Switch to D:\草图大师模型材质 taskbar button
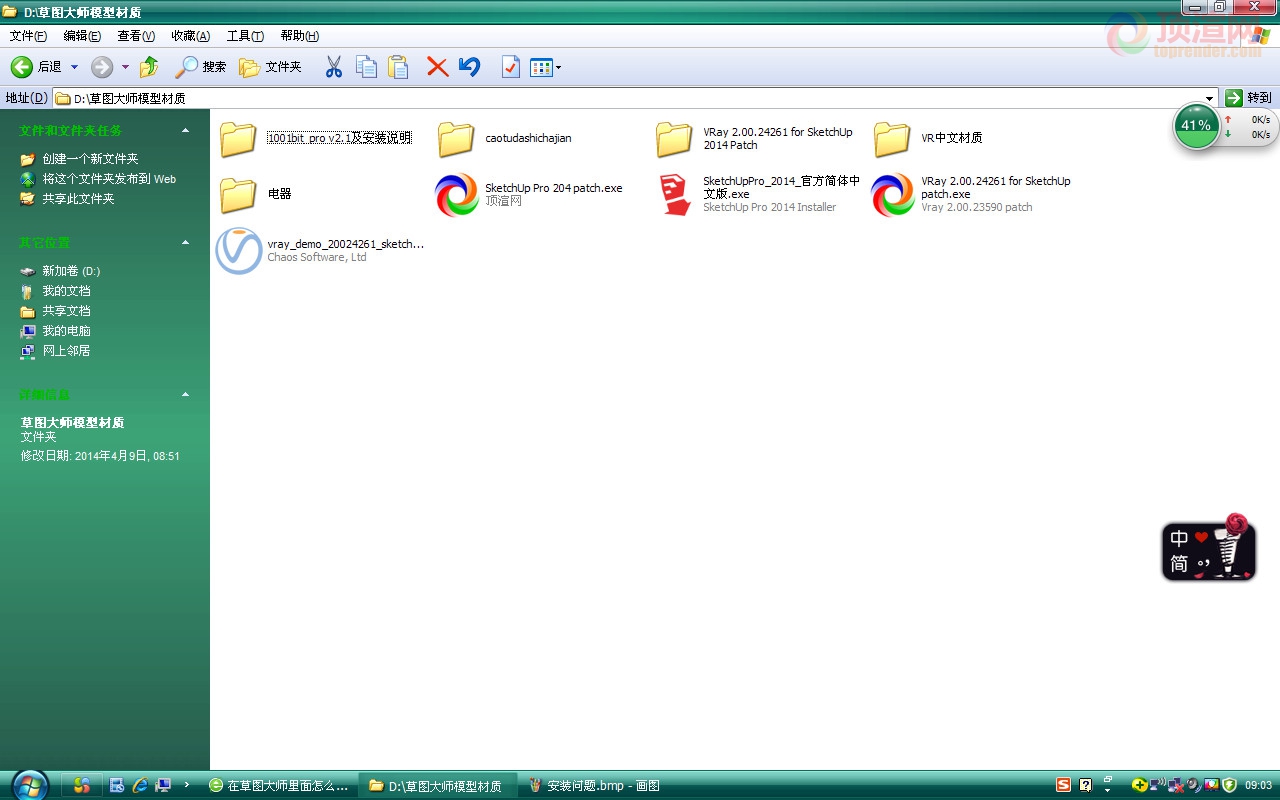The height and width of the screenshot is (800, 1280). coord(438,786)
